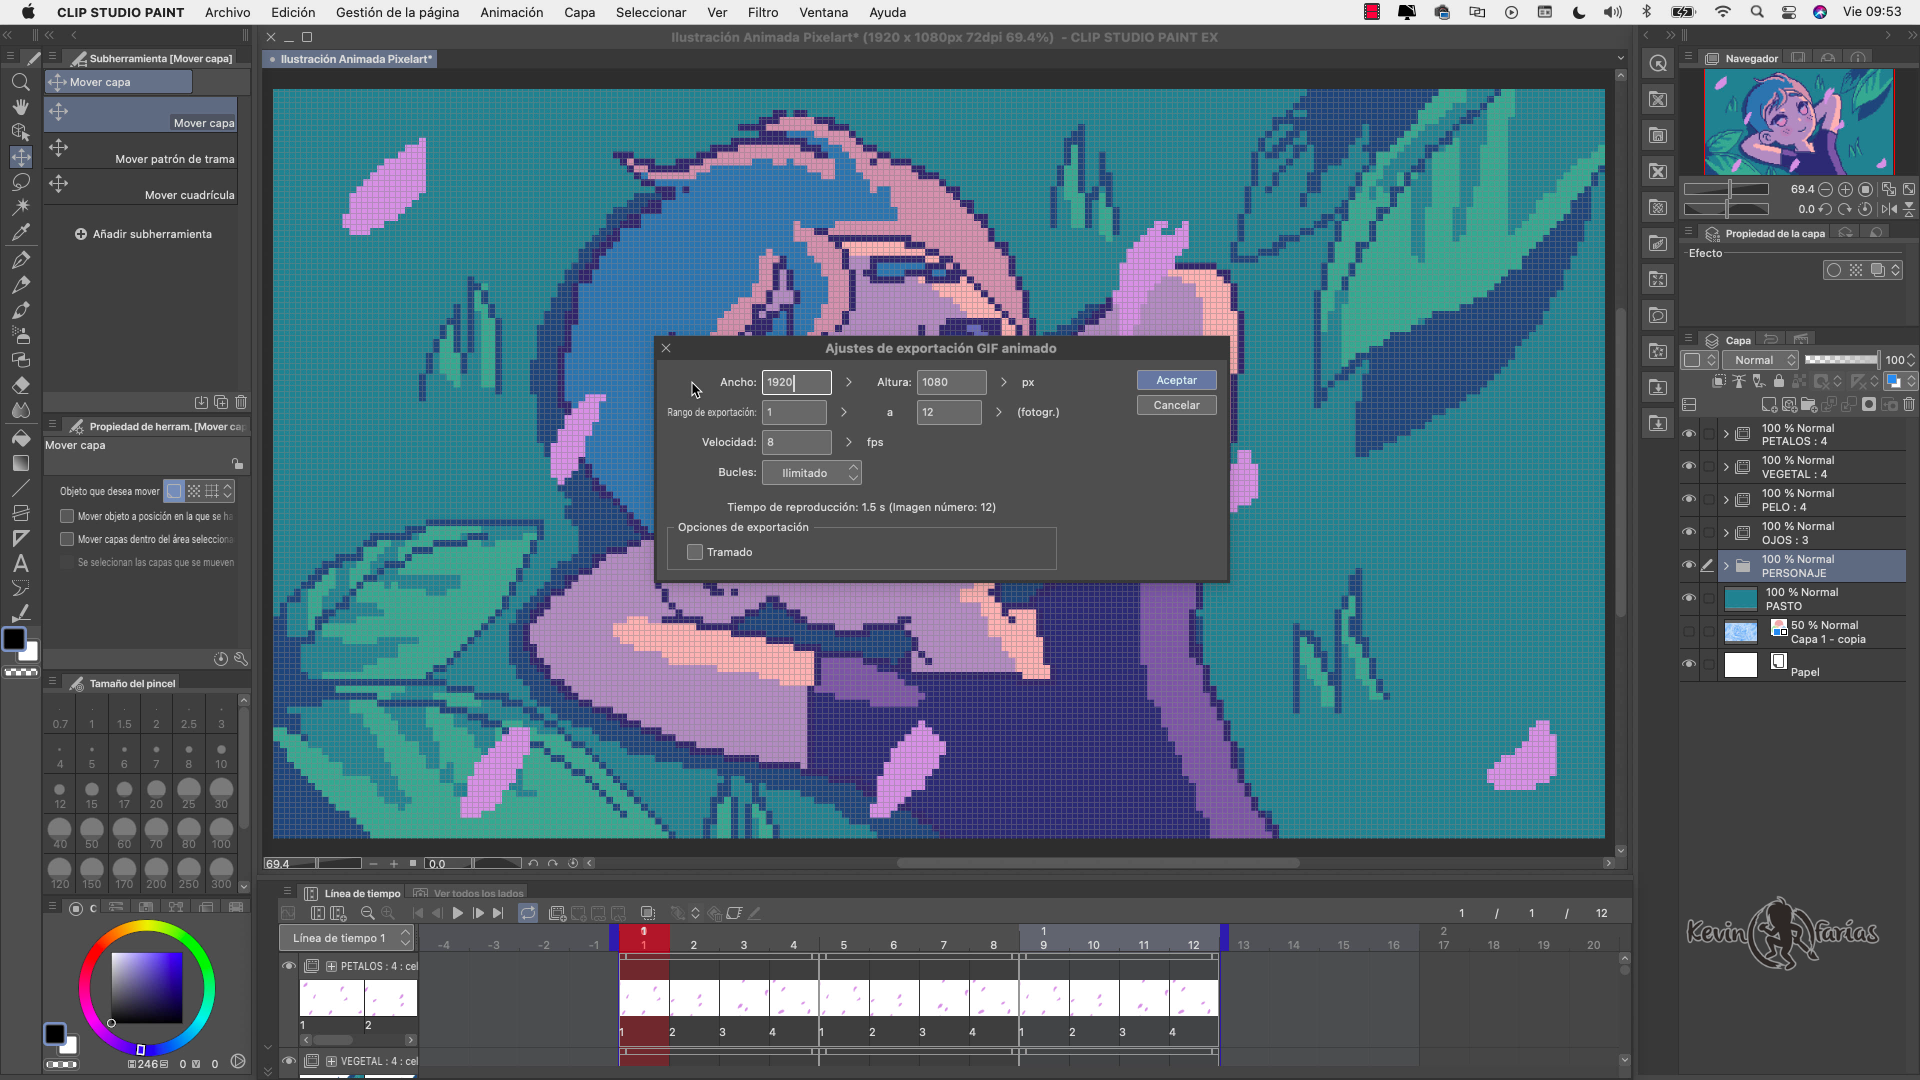Hide the PASTO layer
Screen dimensions: 1920x1080
[1689, 598]
